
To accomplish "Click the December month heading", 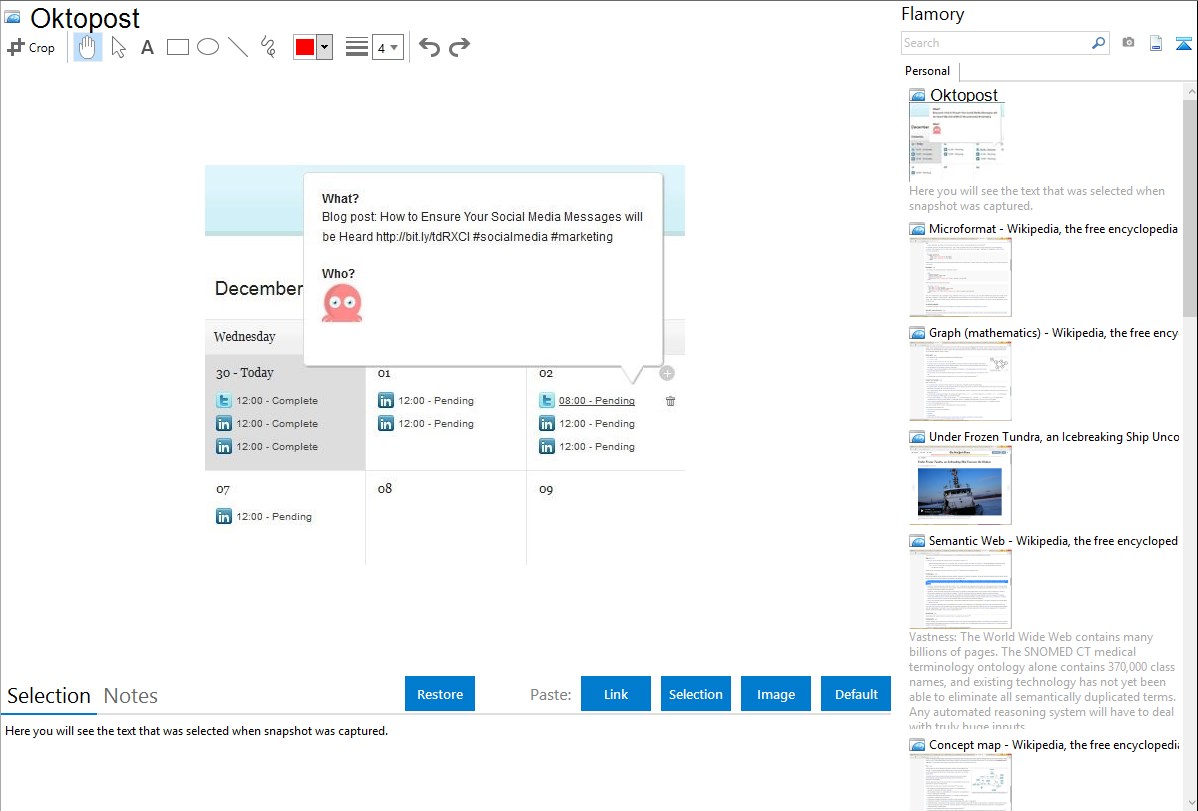I will [x=258, y=288].
